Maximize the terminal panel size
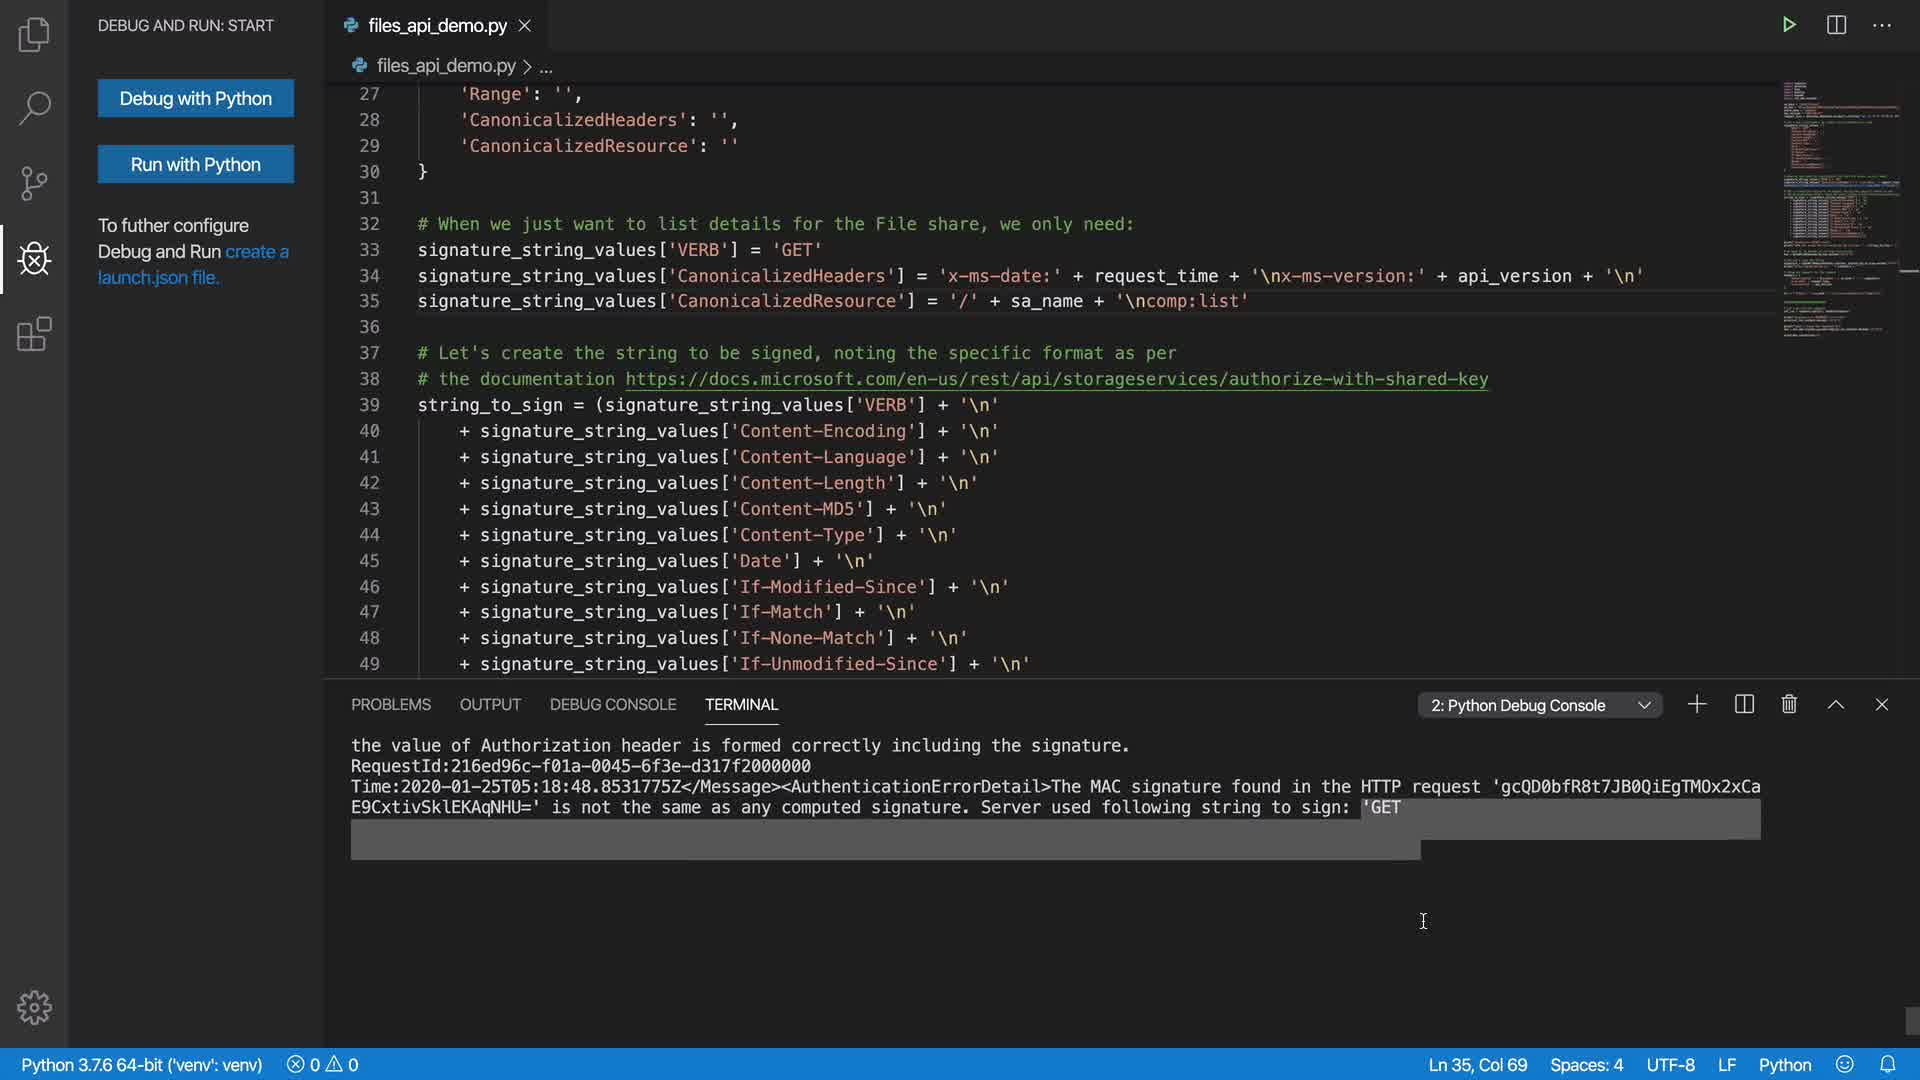Image resolution: width=1920 pixels, height=1080 pixels. [x=1836, y=705]
